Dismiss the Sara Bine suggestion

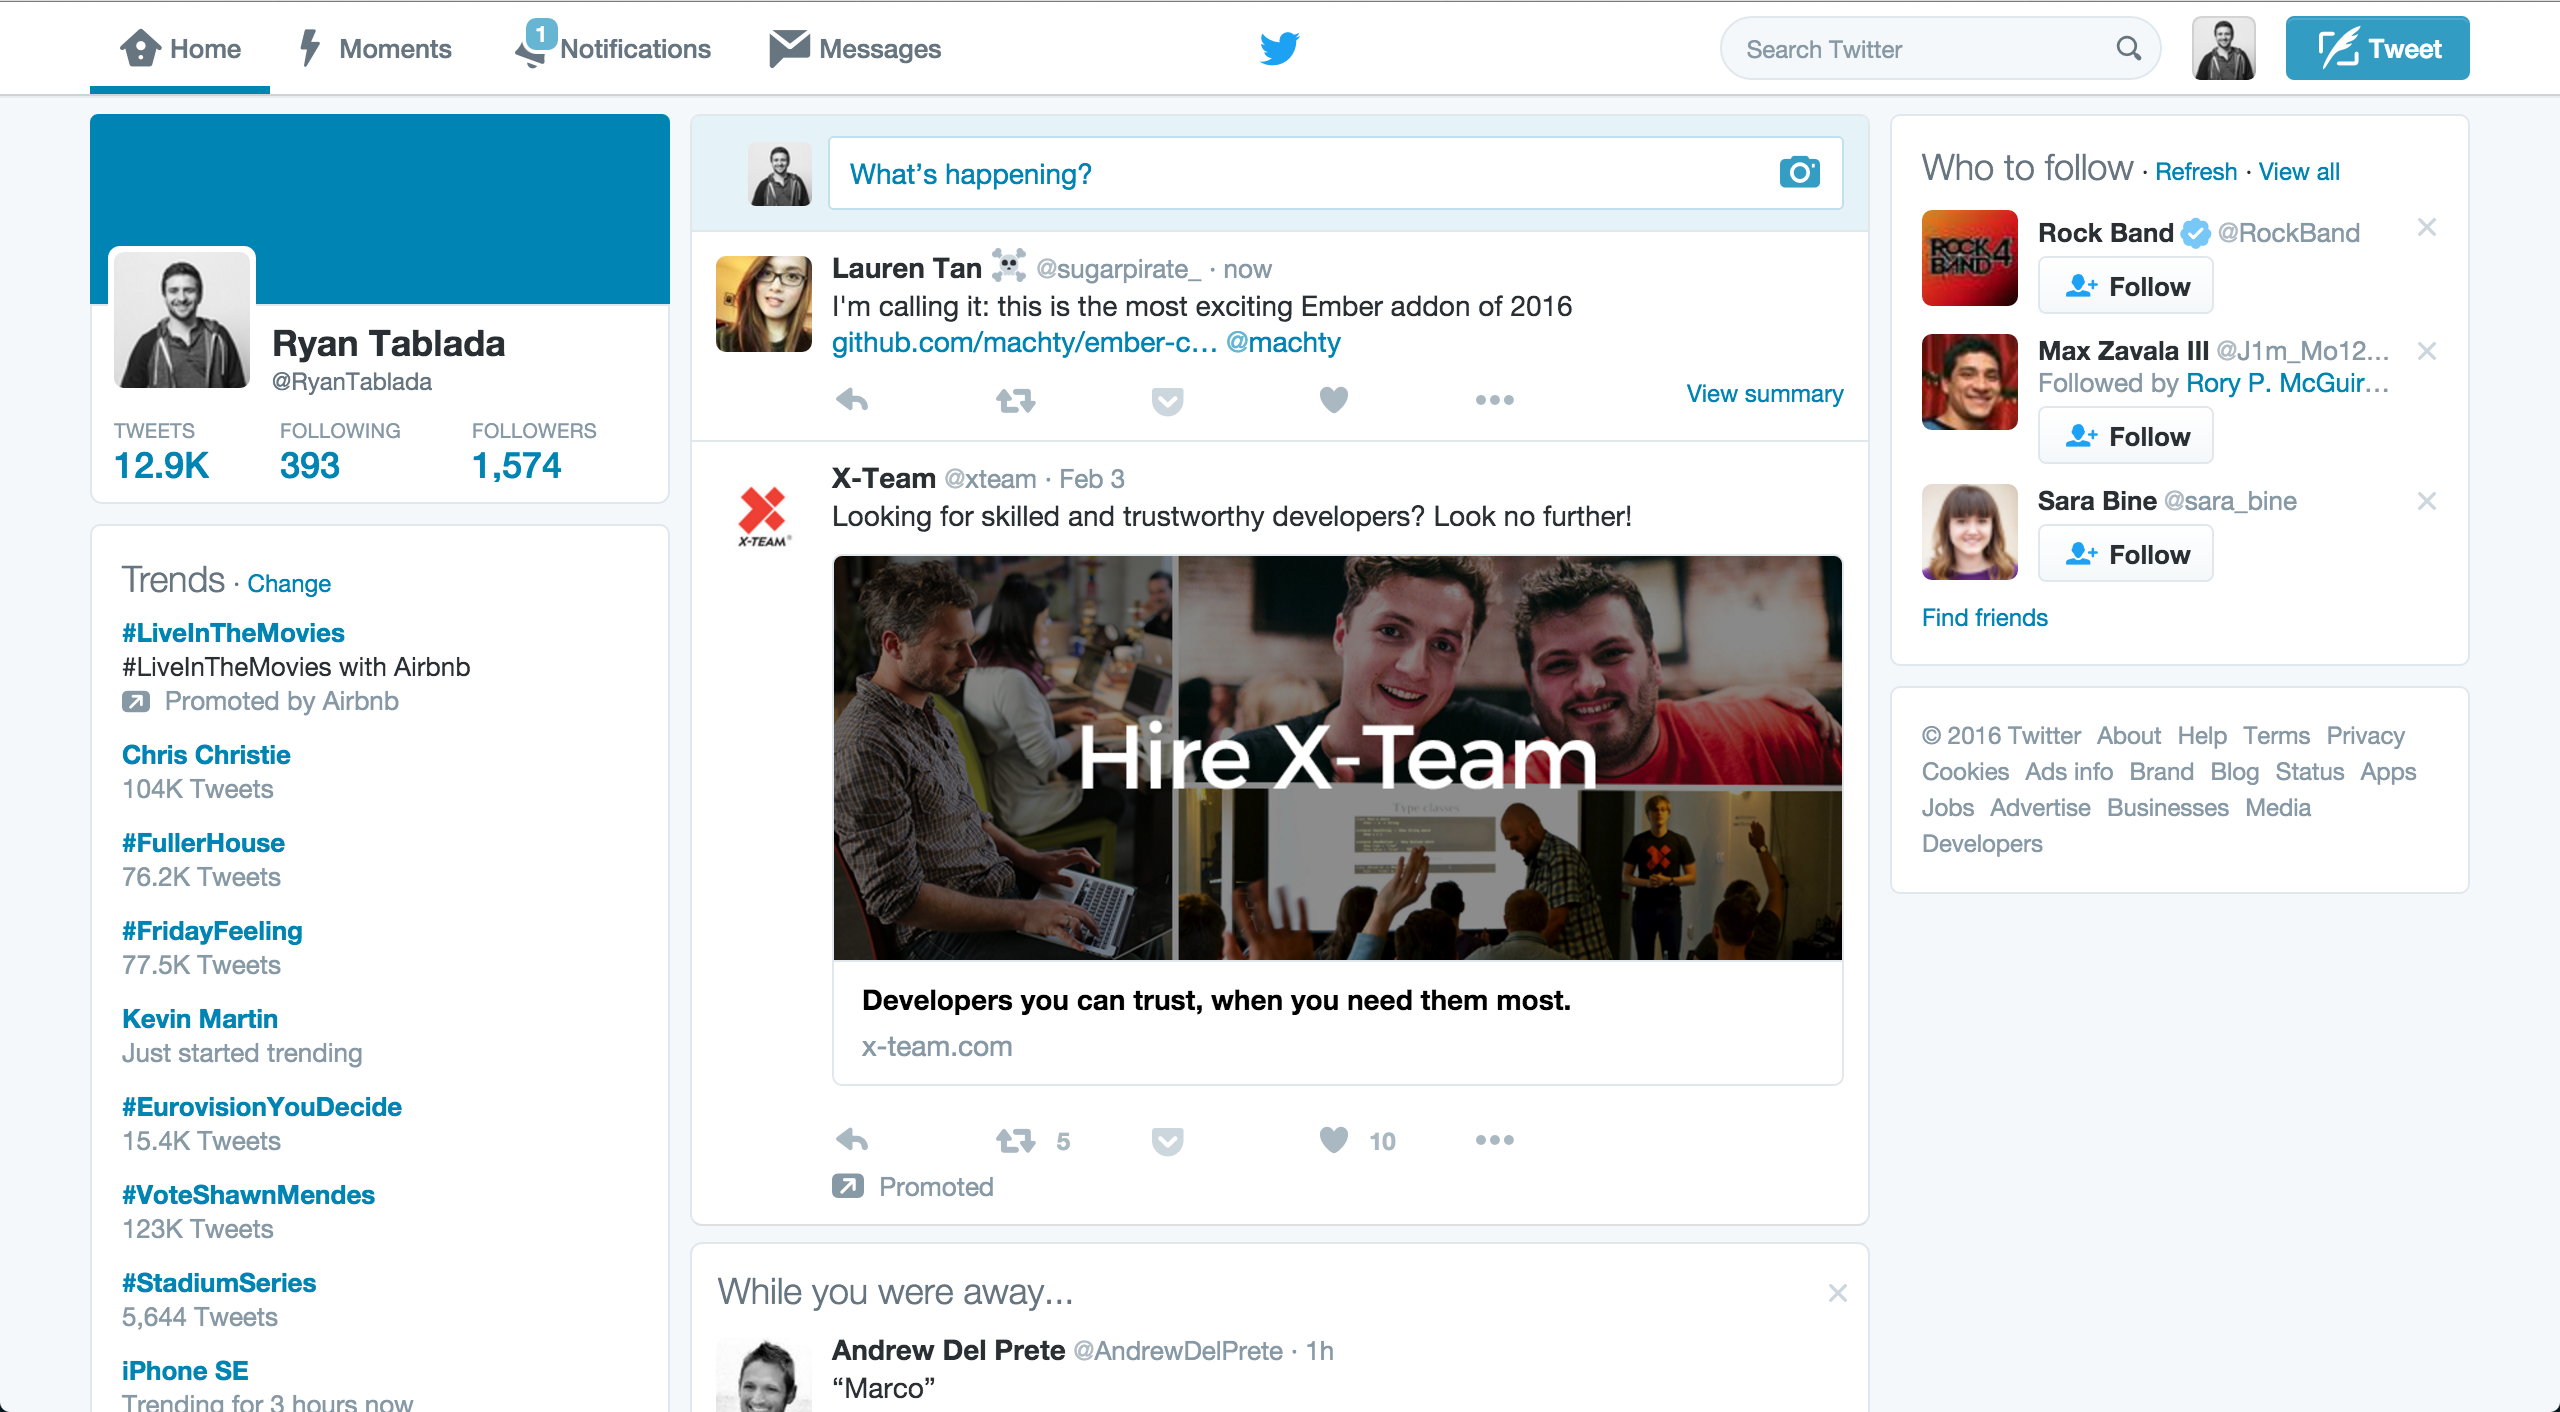point(2426,501)
